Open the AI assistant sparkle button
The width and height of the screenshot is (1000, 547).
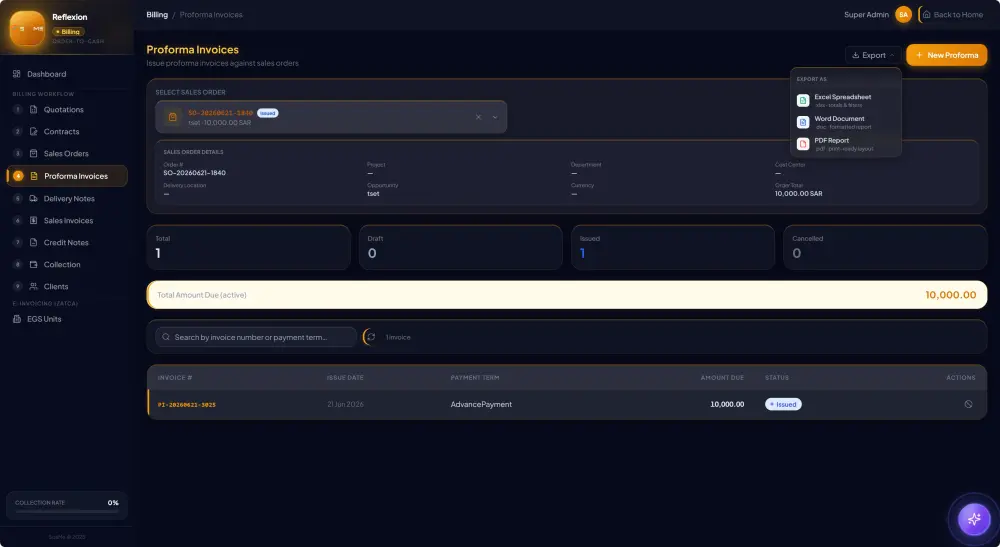[x=974, y=520]
